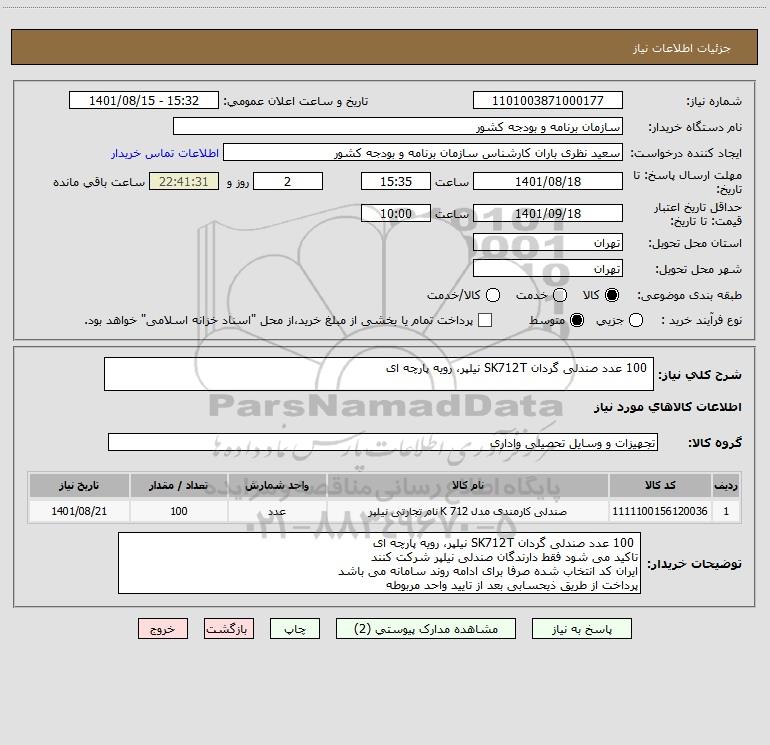Click buyer organization name field
This screenshot has width=770, height=745.
pyautogui.click(x=398, y=126)
